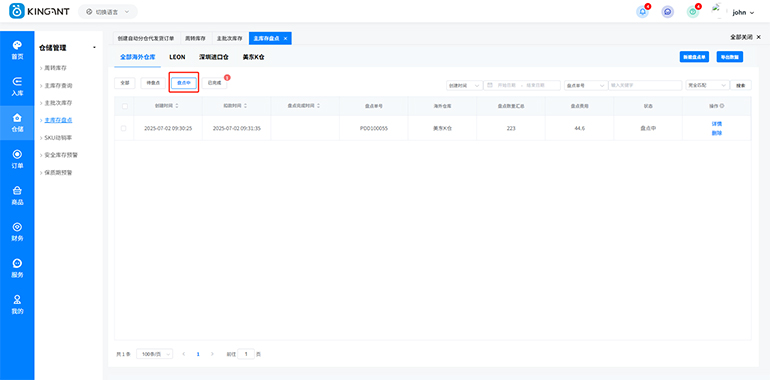The image size is (770, 380).
Task: Click the 44.6 cost cell
Action: 579,128
